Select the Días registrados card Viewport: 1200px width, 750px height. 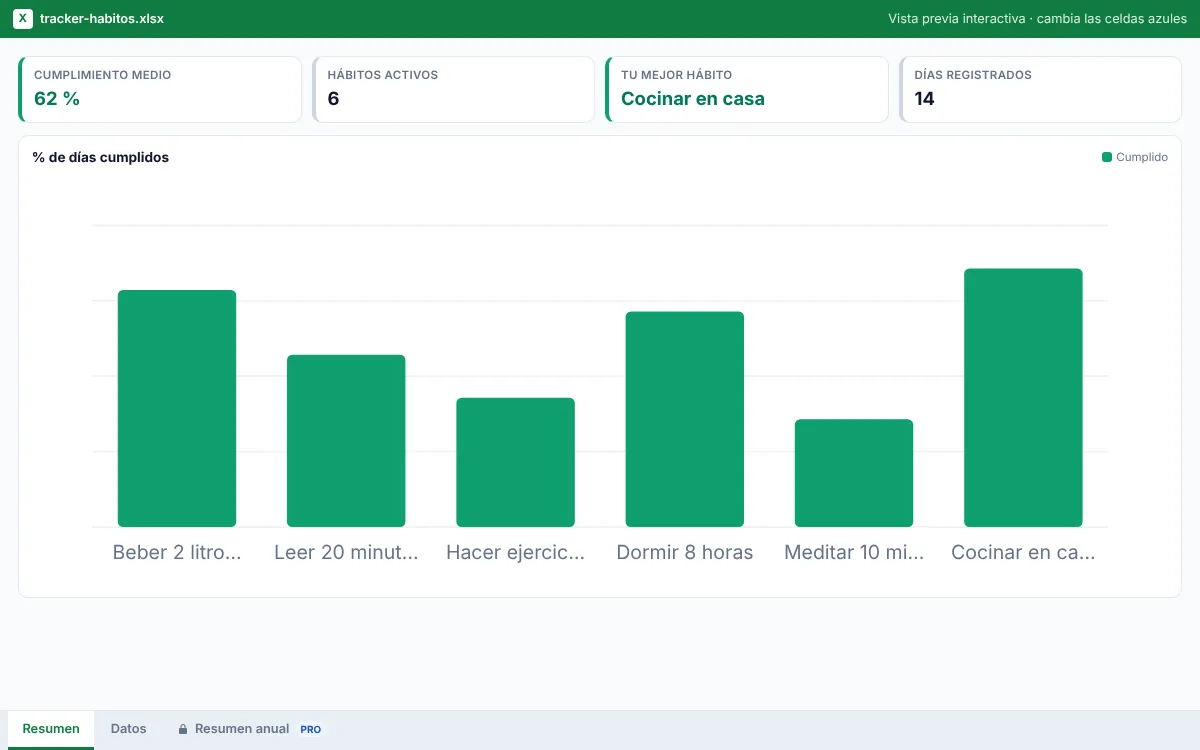1040,90
